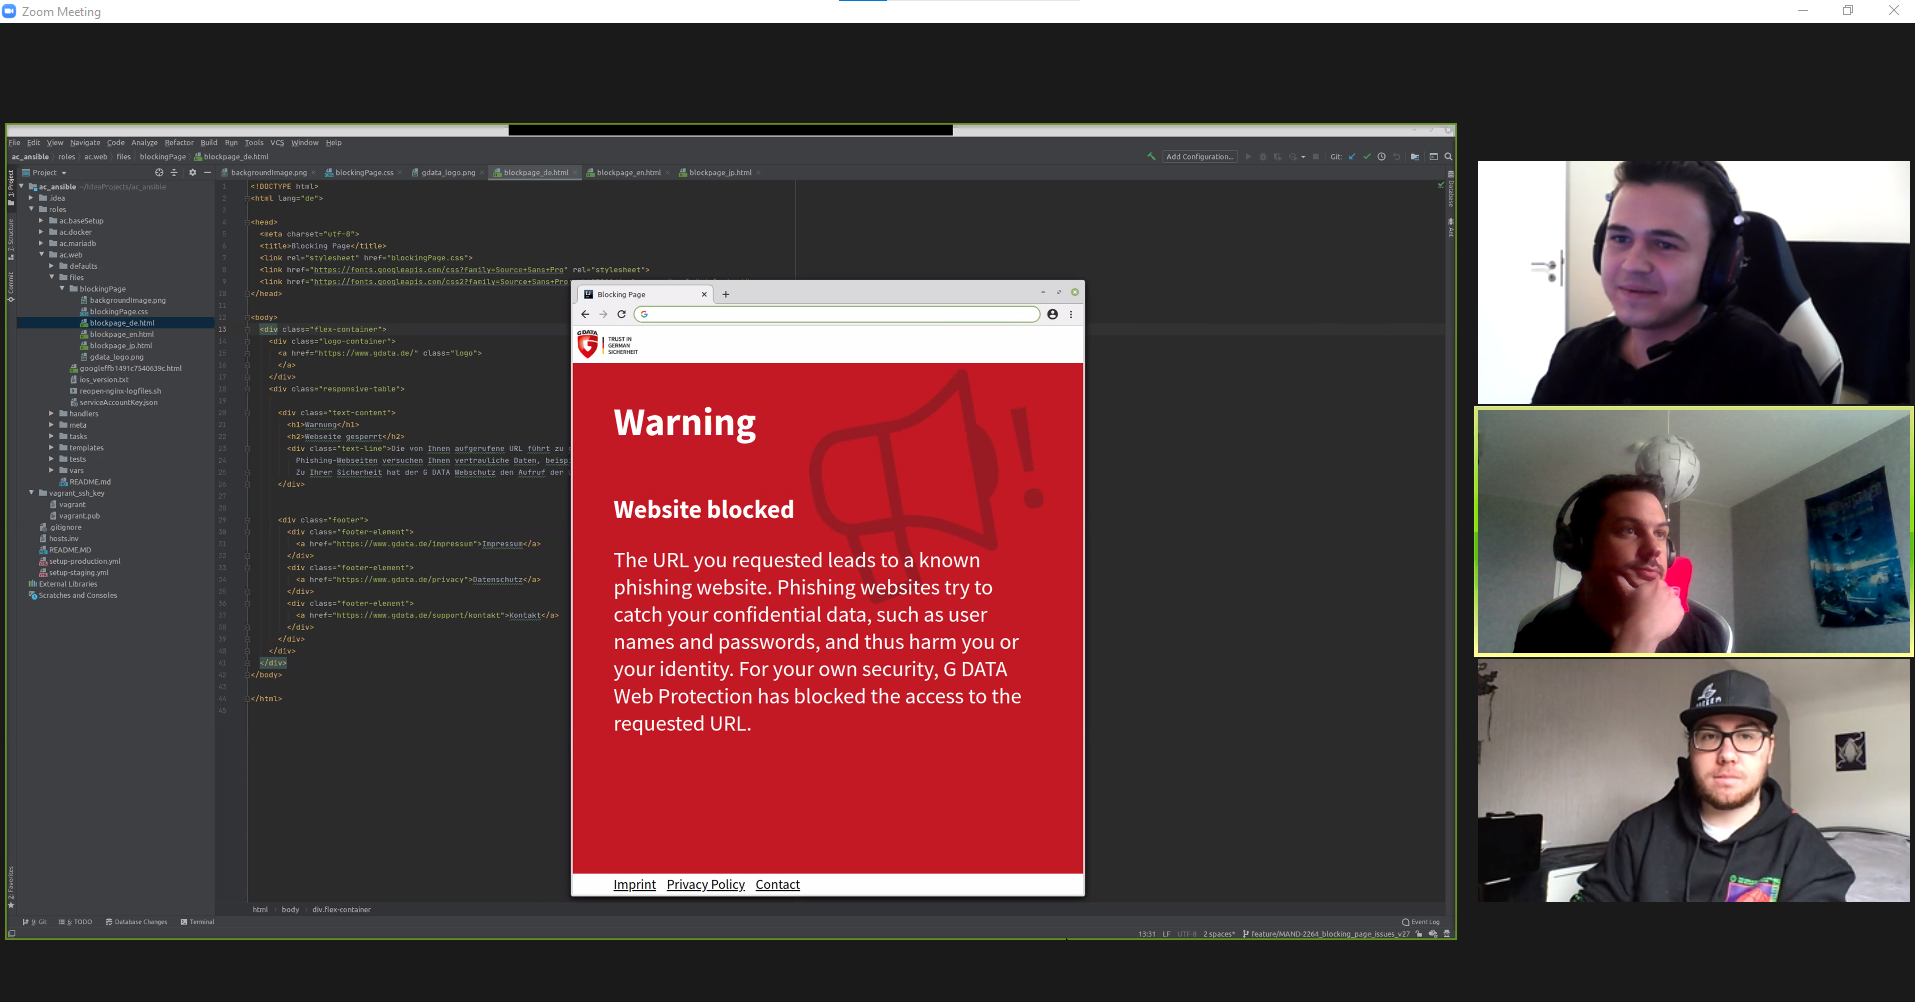Click the Project panel settings gear icon
The height and width of the screenshot is (1002, 1915).
193,173
